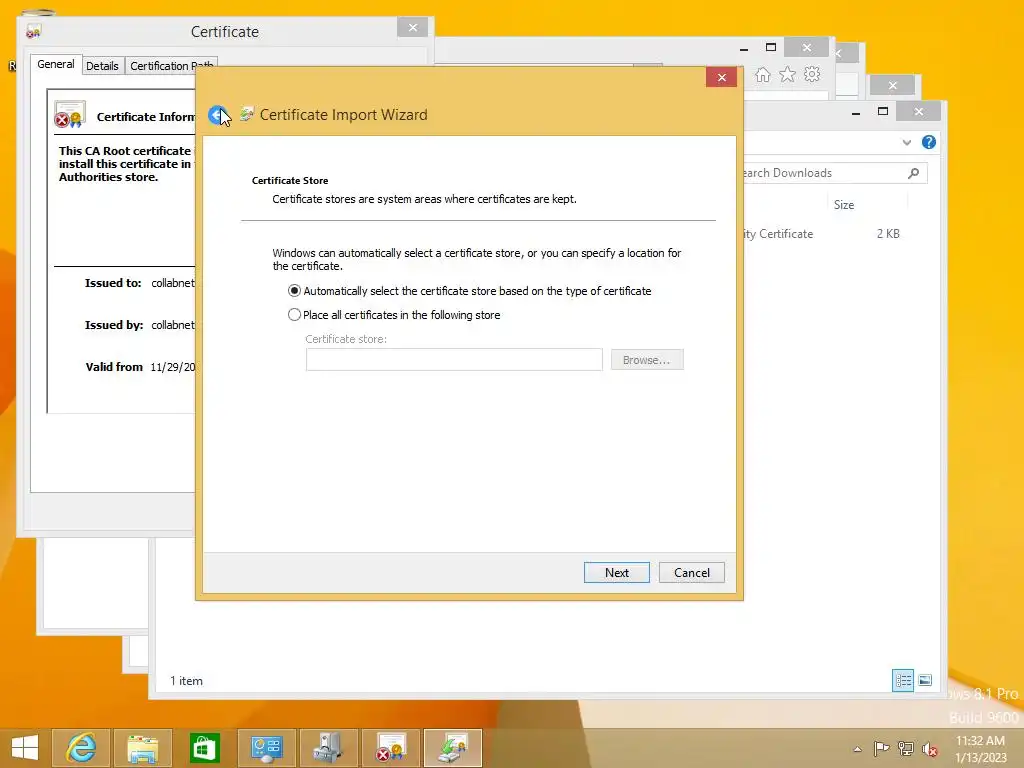The image size is (1024, 768).
Task: Open File Explorer from taskbar
Action: [x=143, y=748]
